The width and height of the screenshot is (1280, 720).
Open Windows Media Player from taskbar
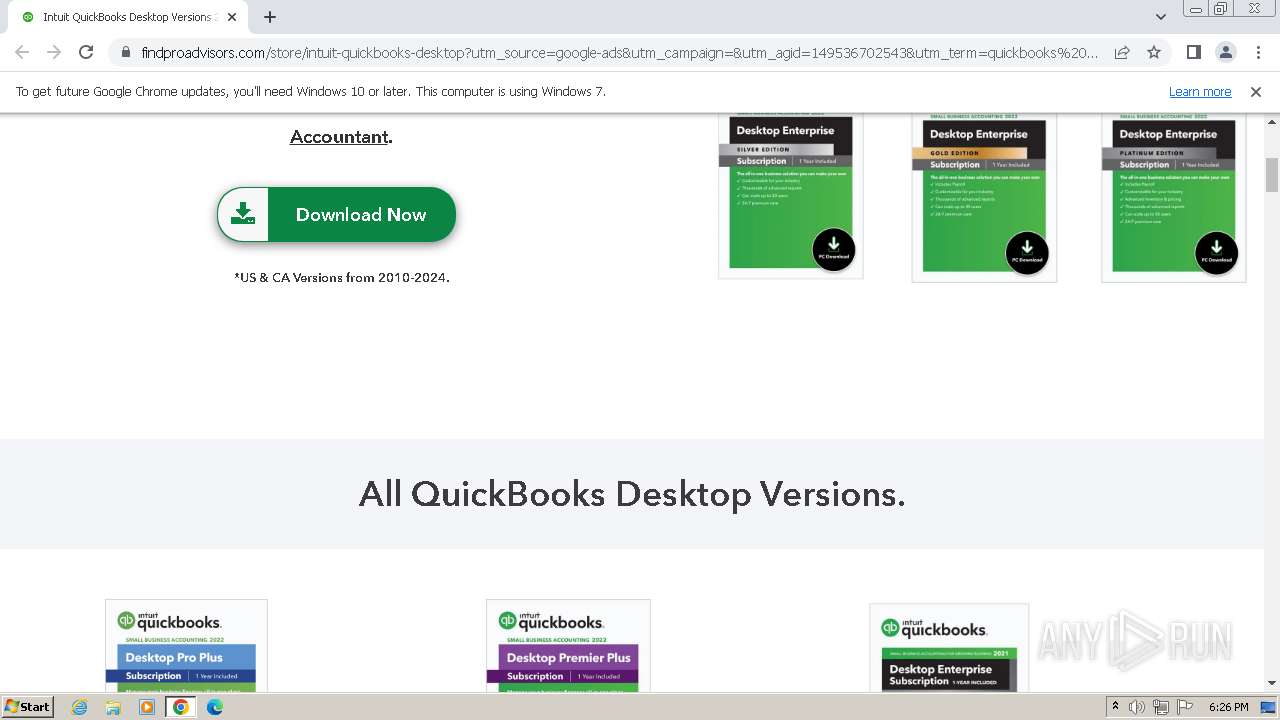point(147,707)
